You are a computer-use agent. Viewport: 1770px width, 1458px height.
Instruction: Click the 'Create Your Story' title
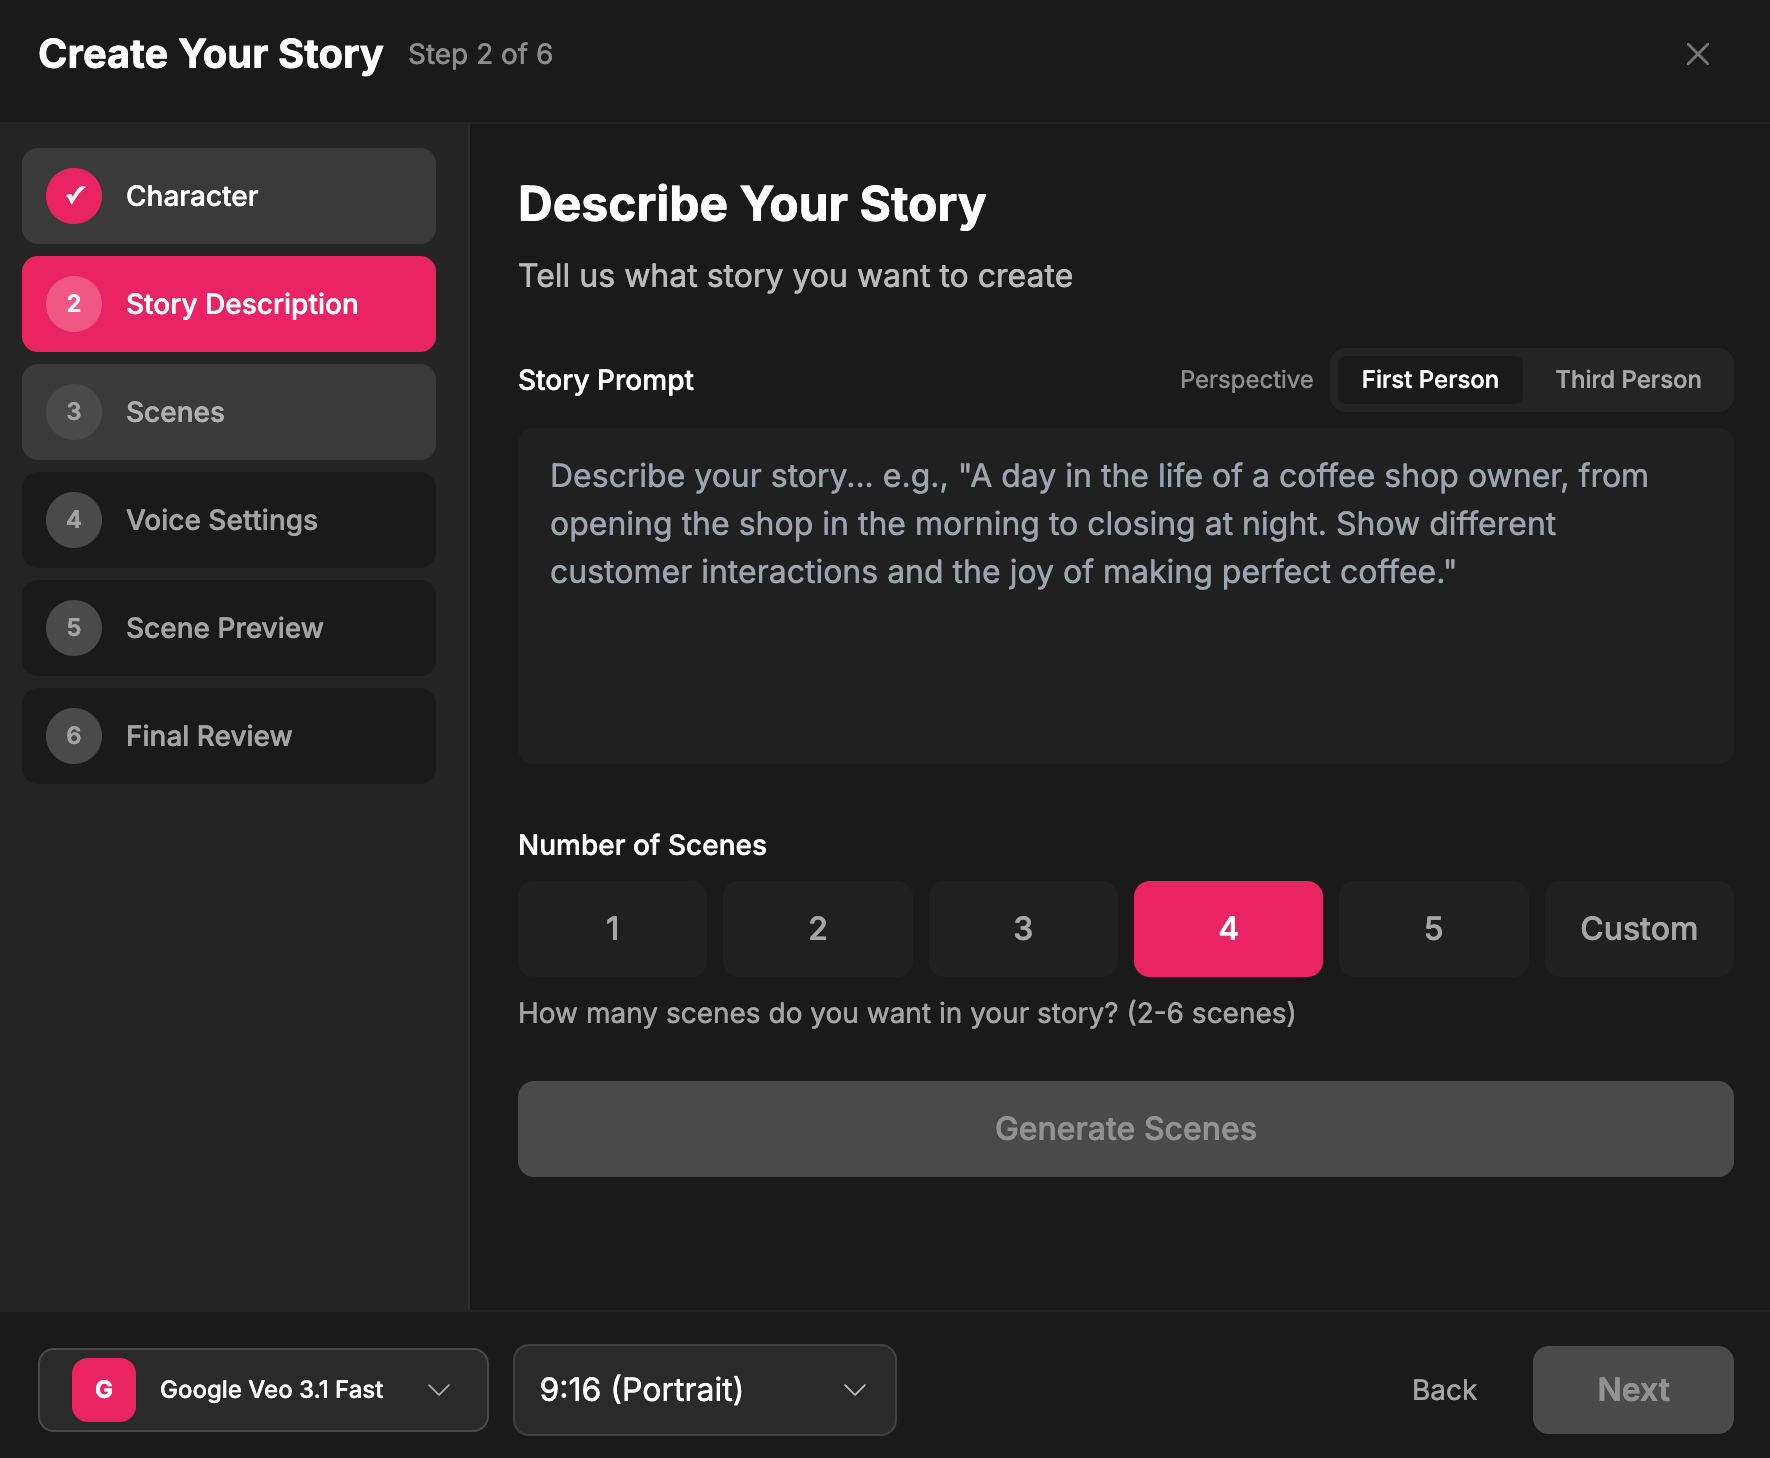click(x=211, y=54)
